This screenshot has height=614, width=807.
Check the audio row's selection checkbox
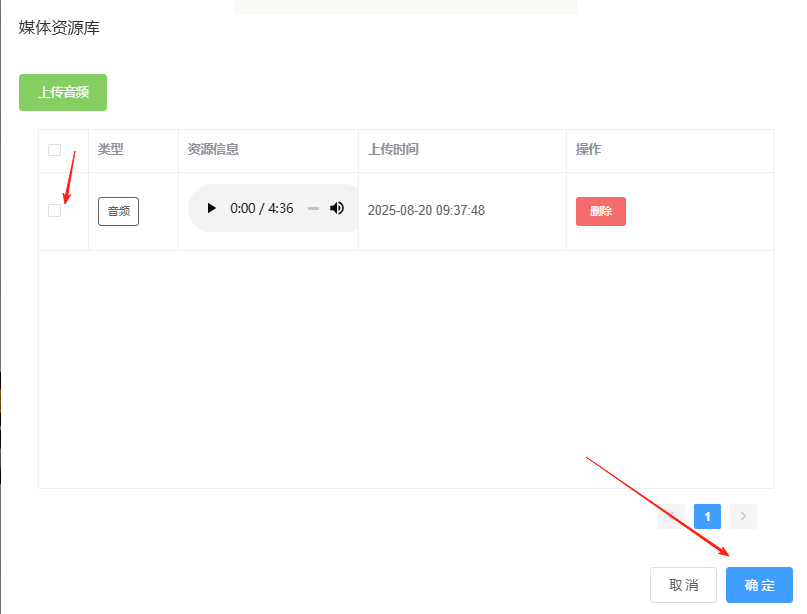[x=55, y=210]
